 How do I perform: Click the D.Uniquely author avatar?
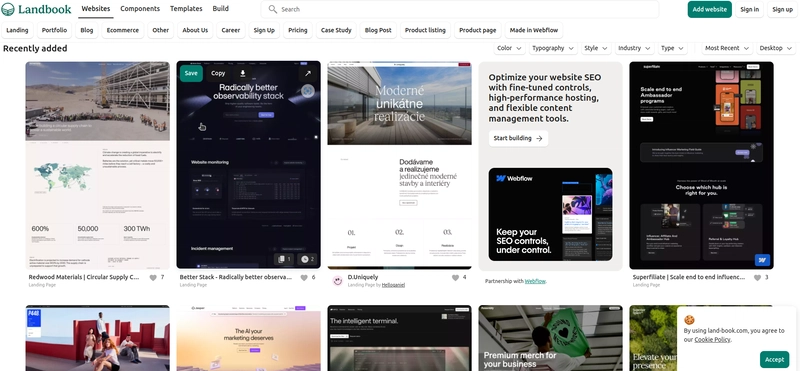pos(337,281)
